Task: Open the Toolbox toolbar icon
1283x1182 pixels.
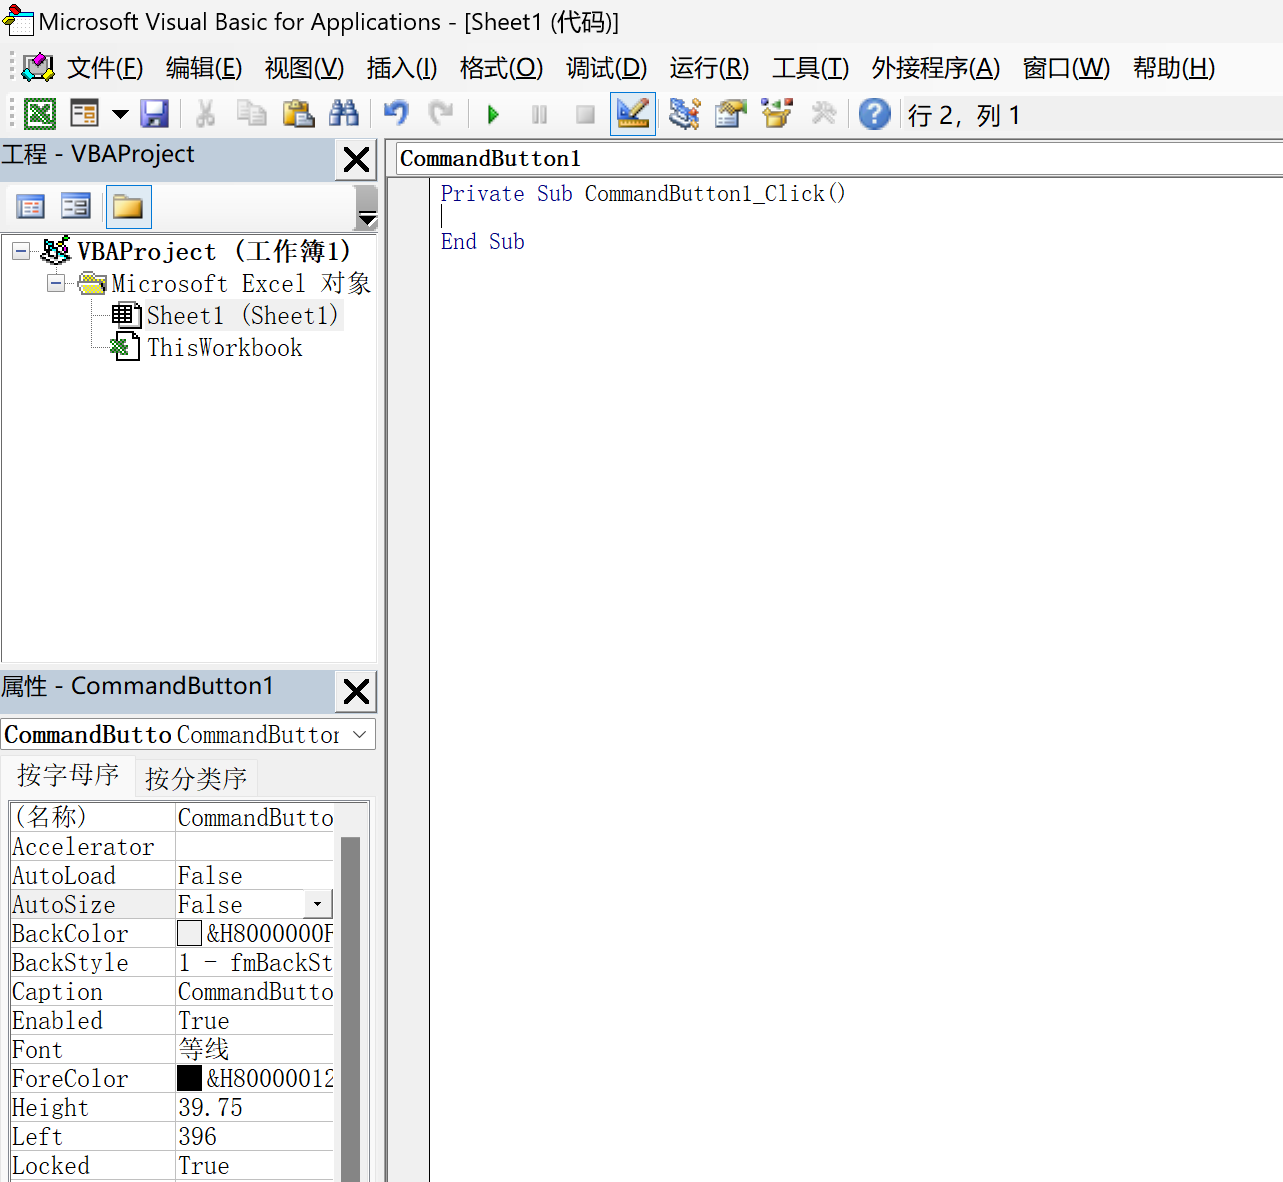Action: 823,114
